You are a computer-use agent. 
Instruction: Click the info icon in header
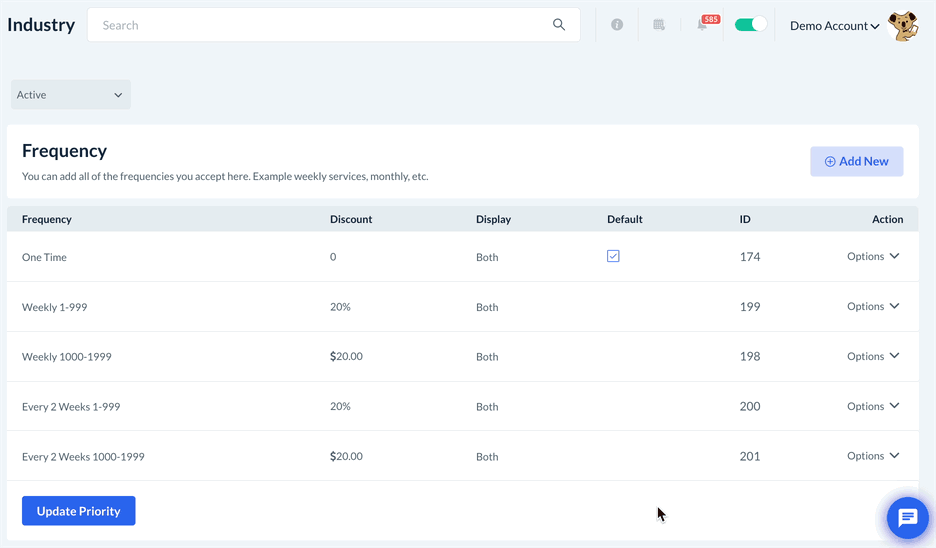pos(617,25)
